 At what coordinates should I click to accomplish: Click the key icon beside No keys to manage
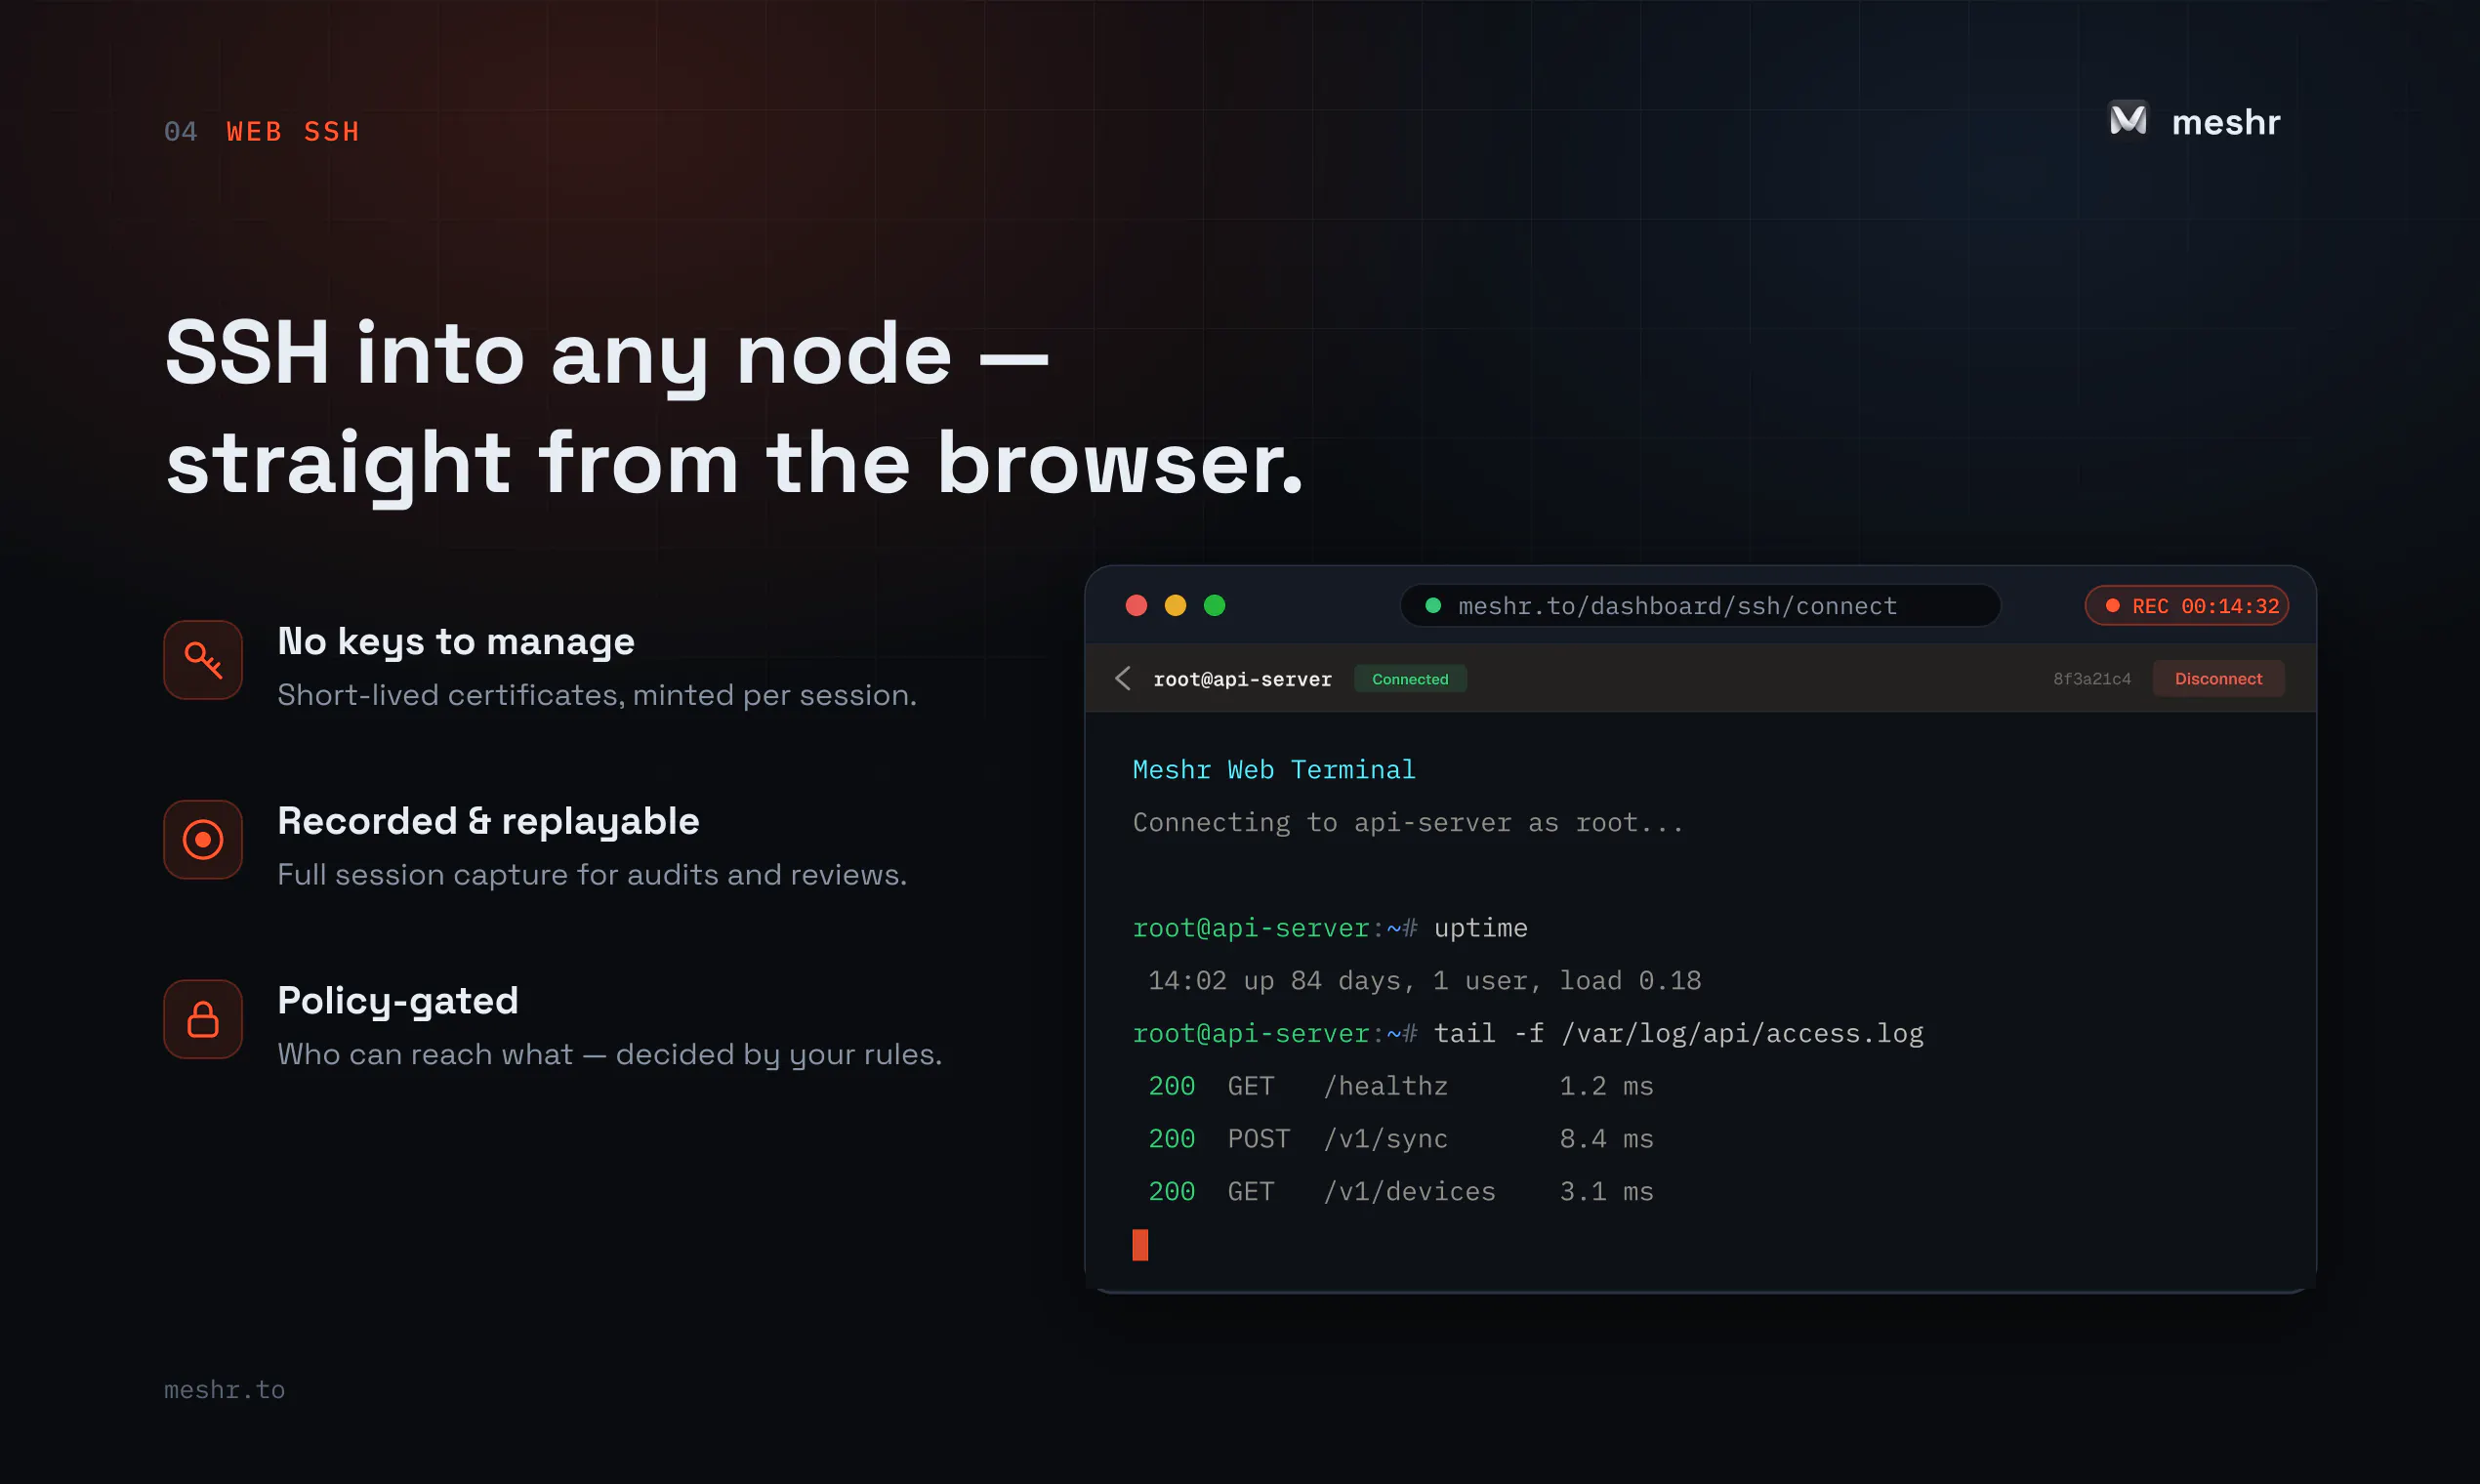tap(203, 660)
